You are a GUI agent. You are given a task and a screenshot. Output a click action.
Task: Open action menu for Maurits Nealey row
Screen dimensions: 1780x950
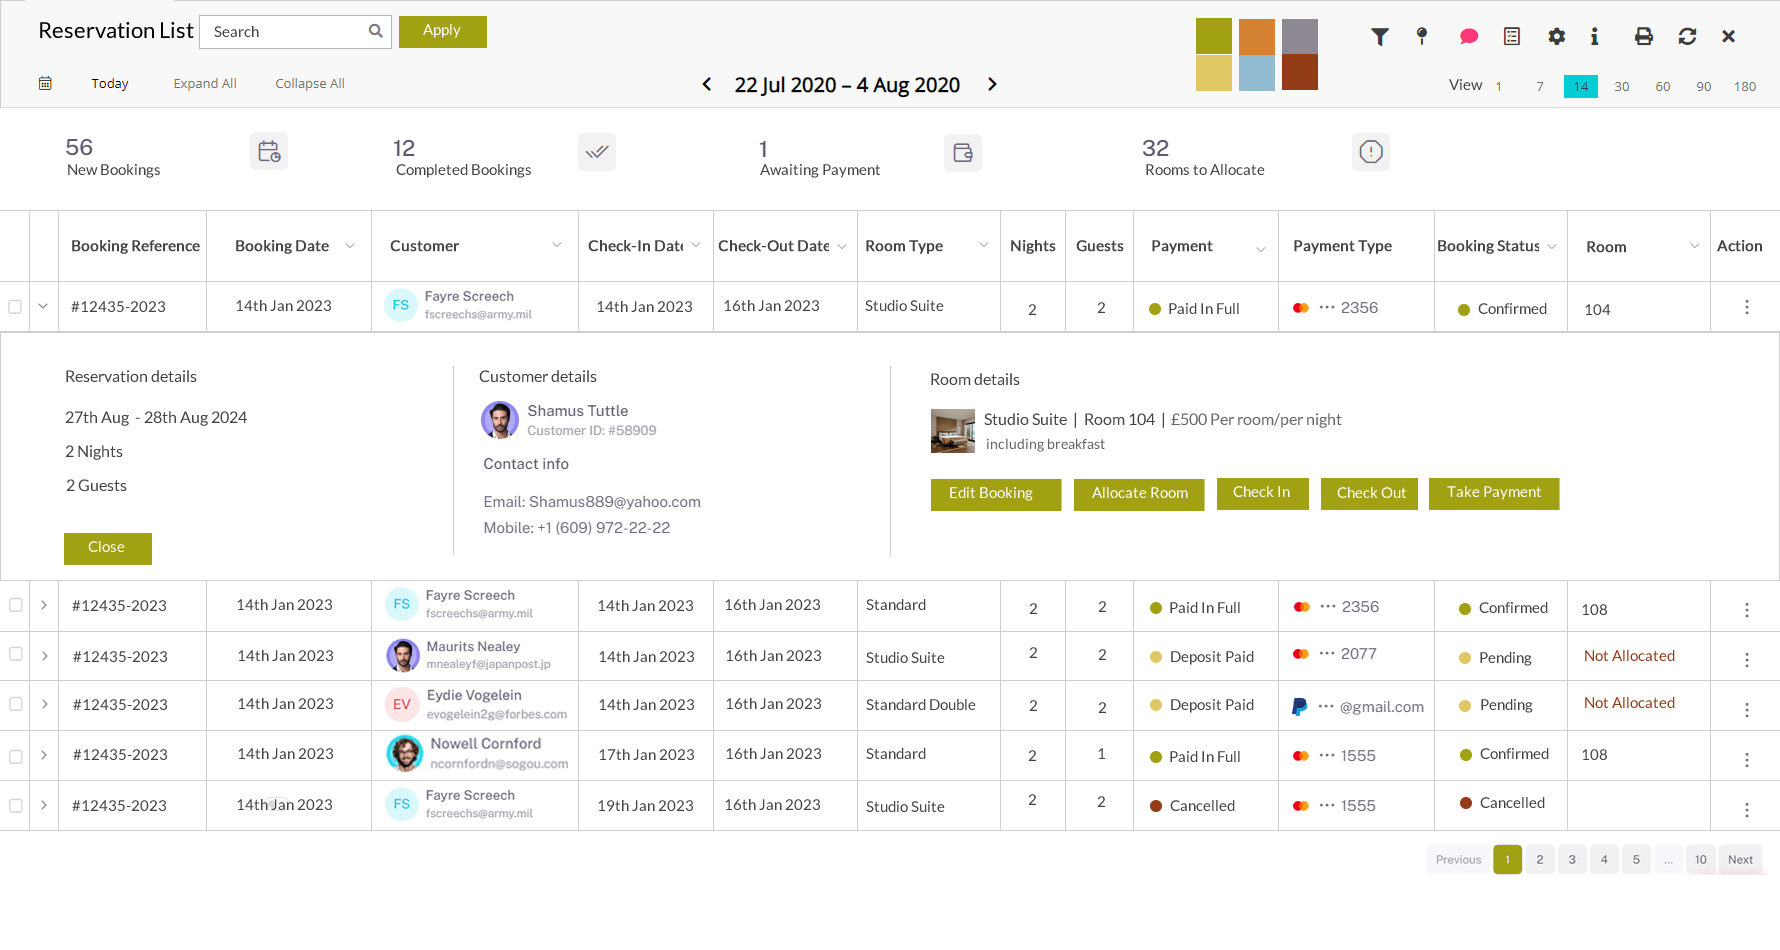point(1746,660)
